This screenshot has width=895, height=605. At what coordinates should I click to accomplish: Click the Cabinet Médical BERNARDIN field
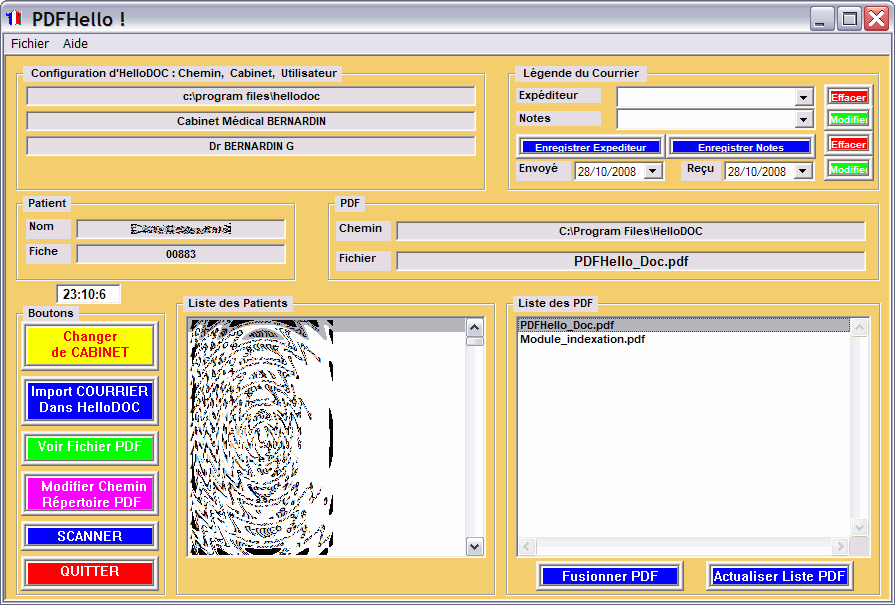[x=251, y=121]
